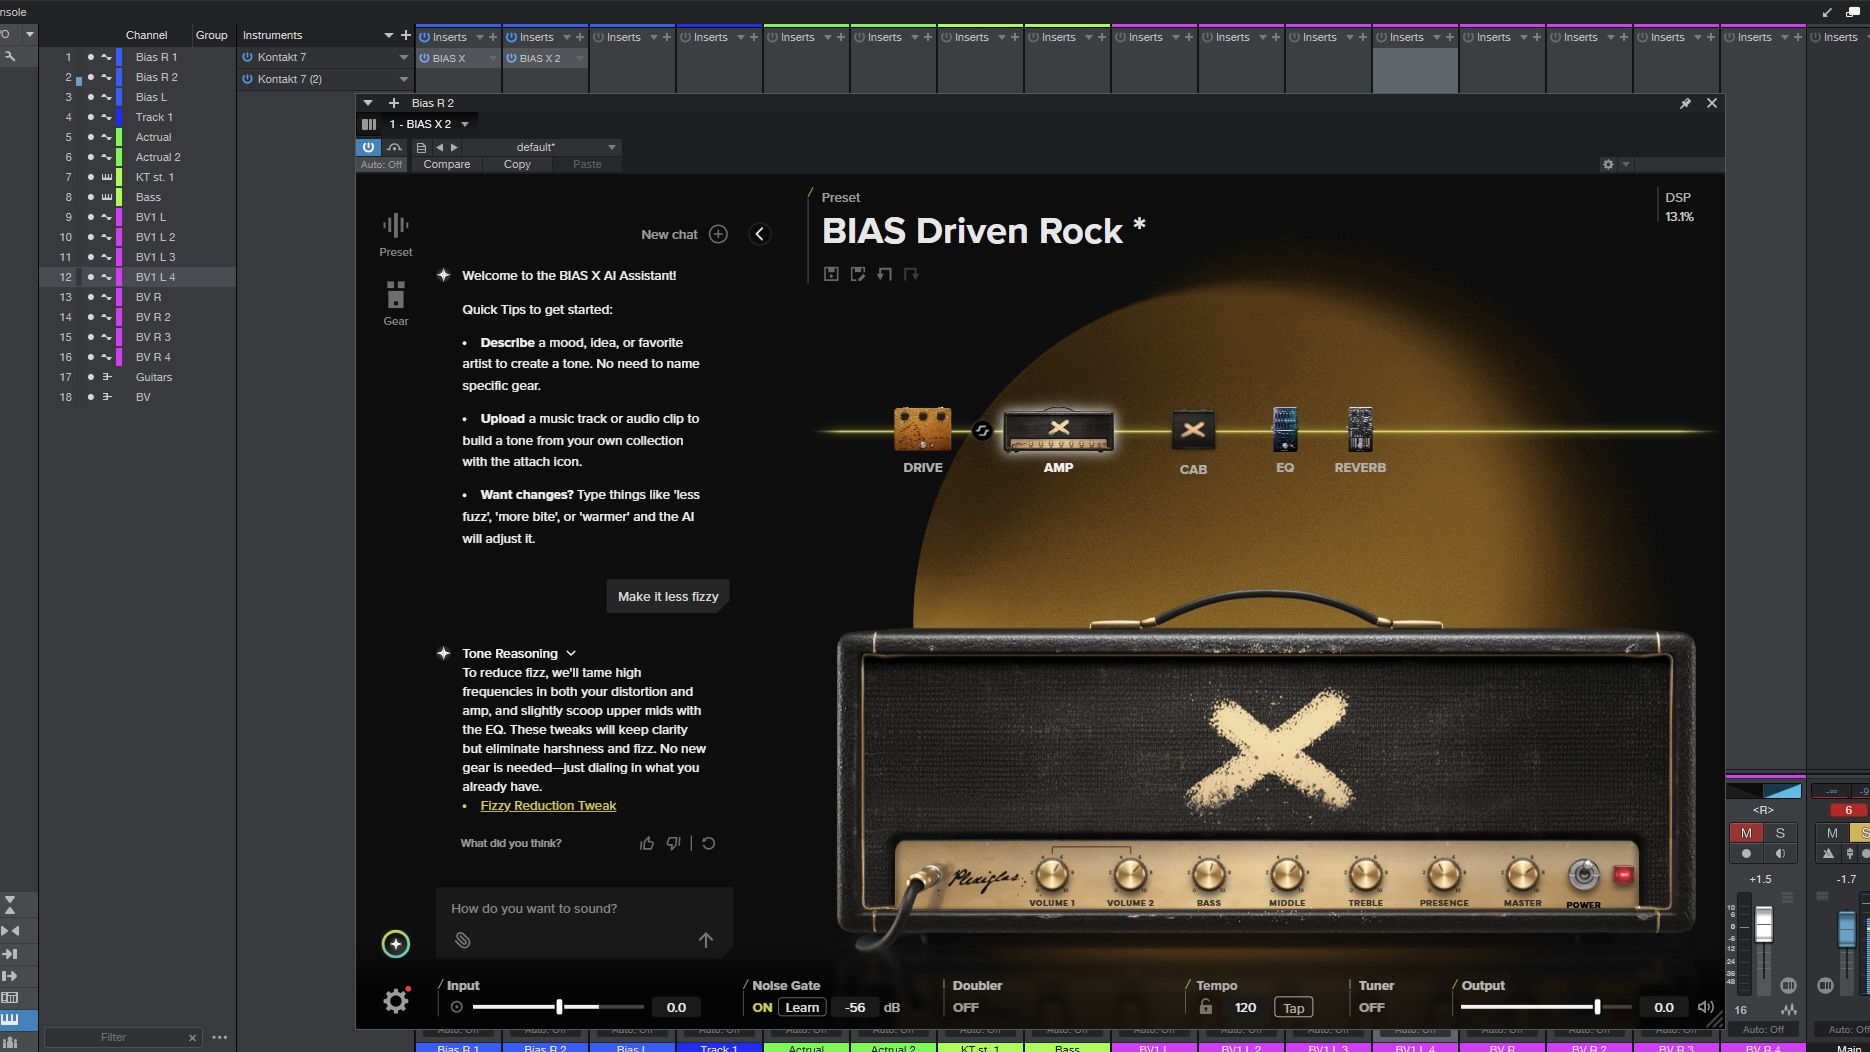1870x1052 pixels.
Task: Click the Save As preset icon
Action: click(x=858, y=274)
